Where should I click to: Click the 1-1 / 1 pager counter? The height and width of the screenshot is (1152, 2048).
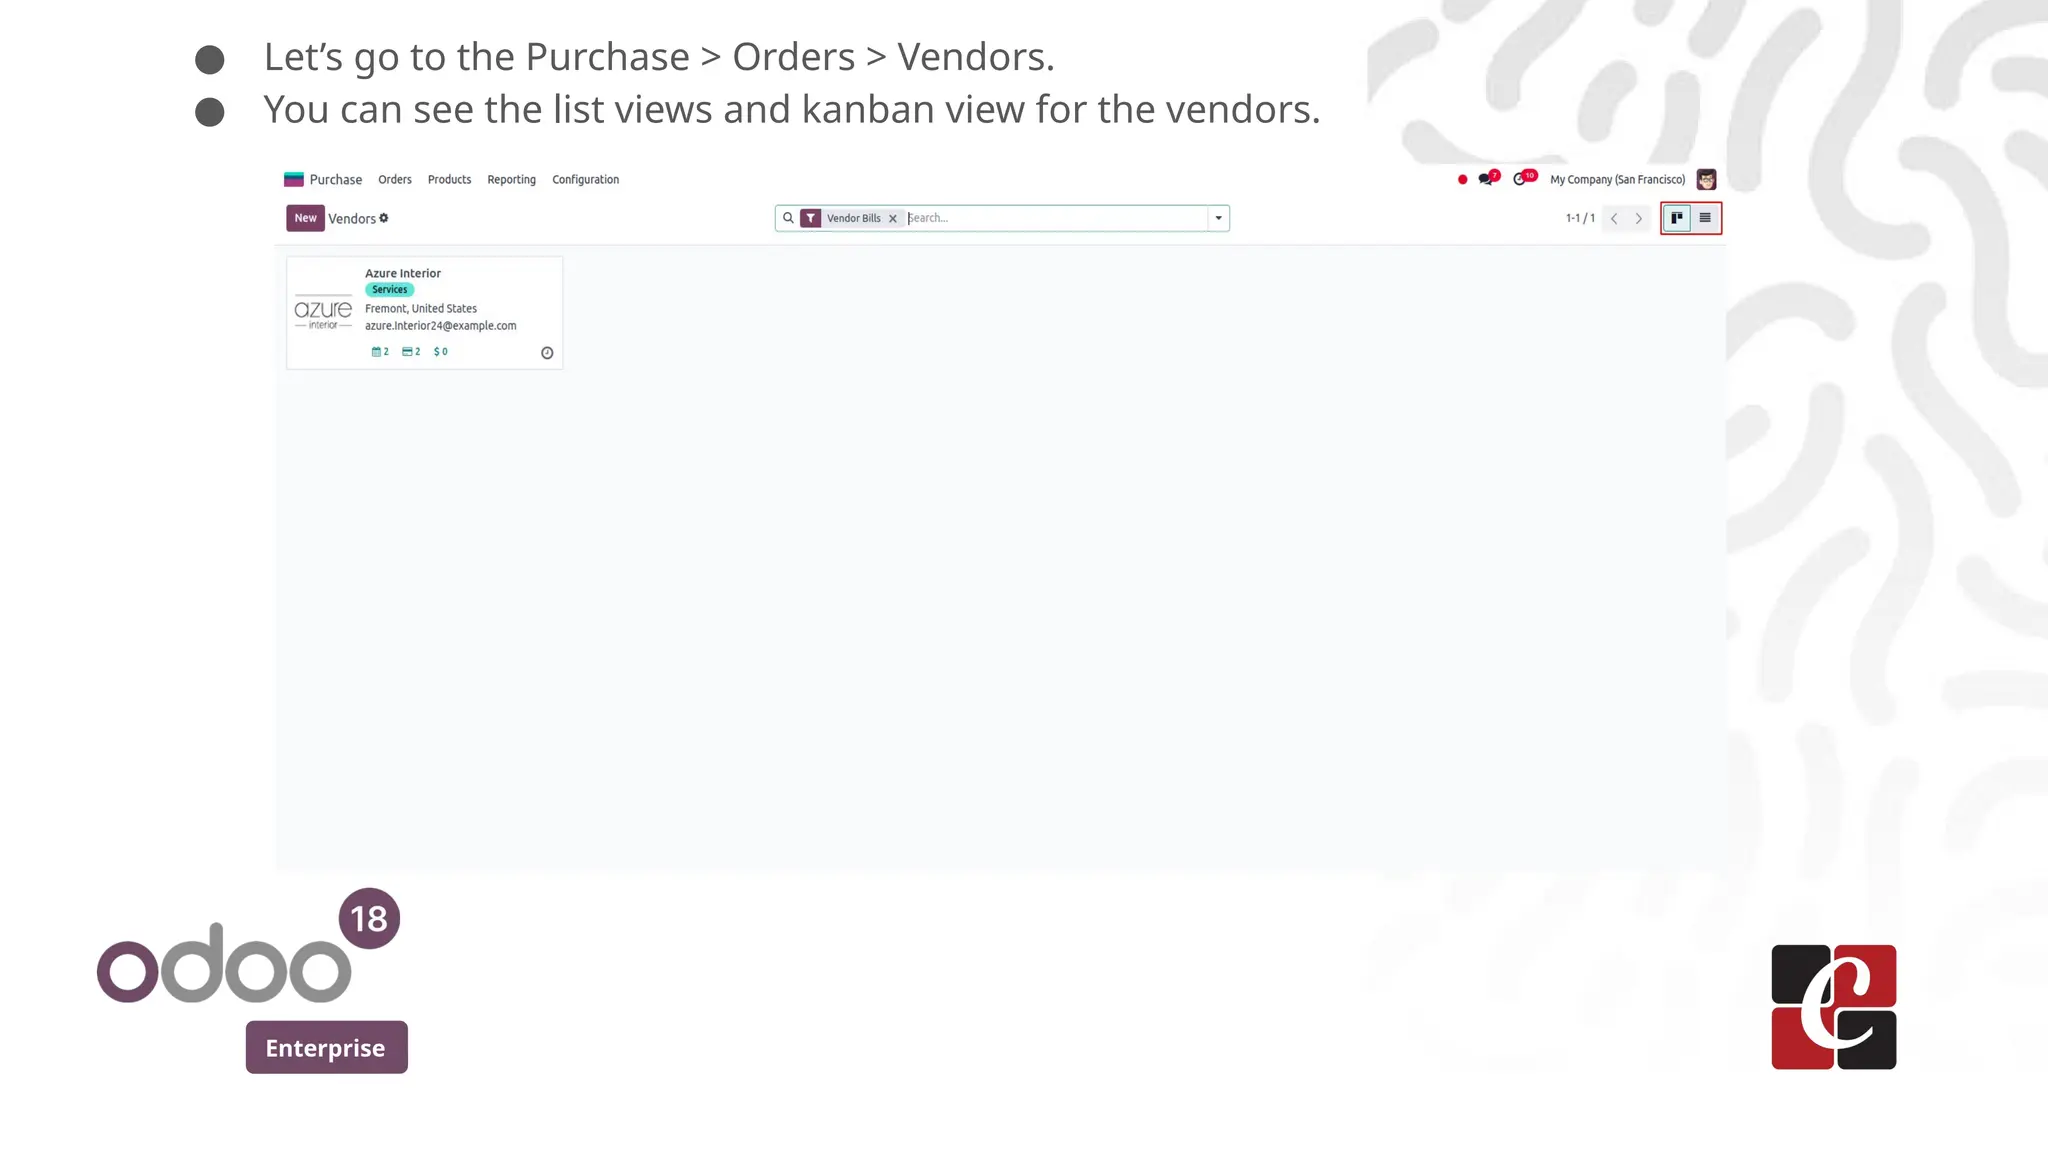[1580, 218]
